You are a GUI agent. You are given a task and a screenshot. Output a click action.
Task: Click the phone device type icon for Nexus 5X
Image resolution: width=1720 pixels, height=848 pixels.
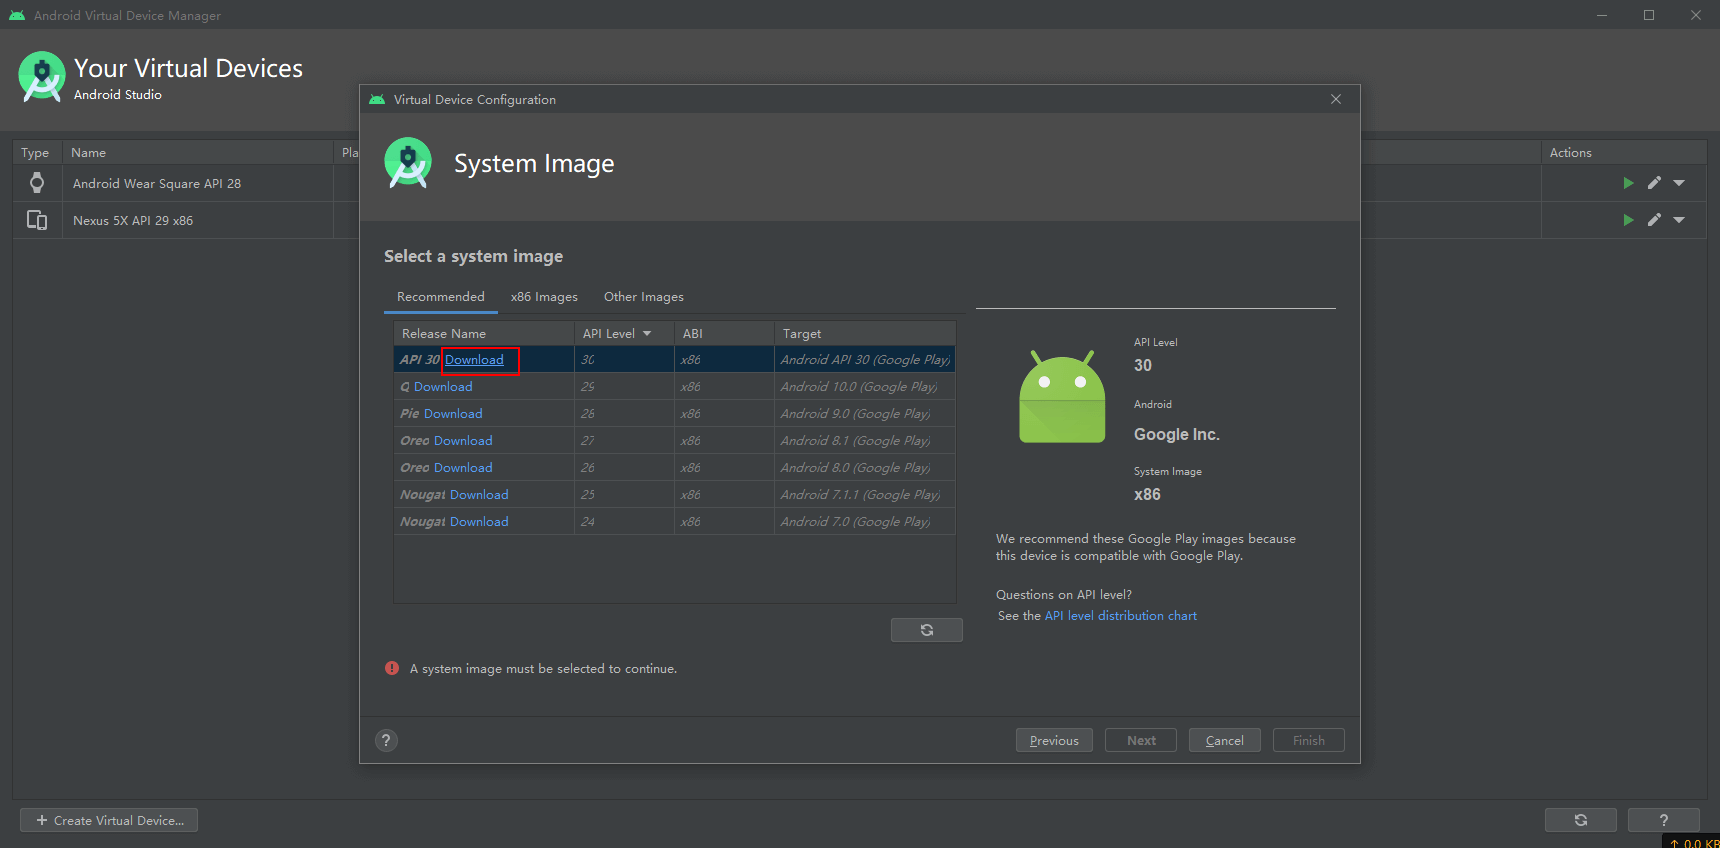coord(37,220)
